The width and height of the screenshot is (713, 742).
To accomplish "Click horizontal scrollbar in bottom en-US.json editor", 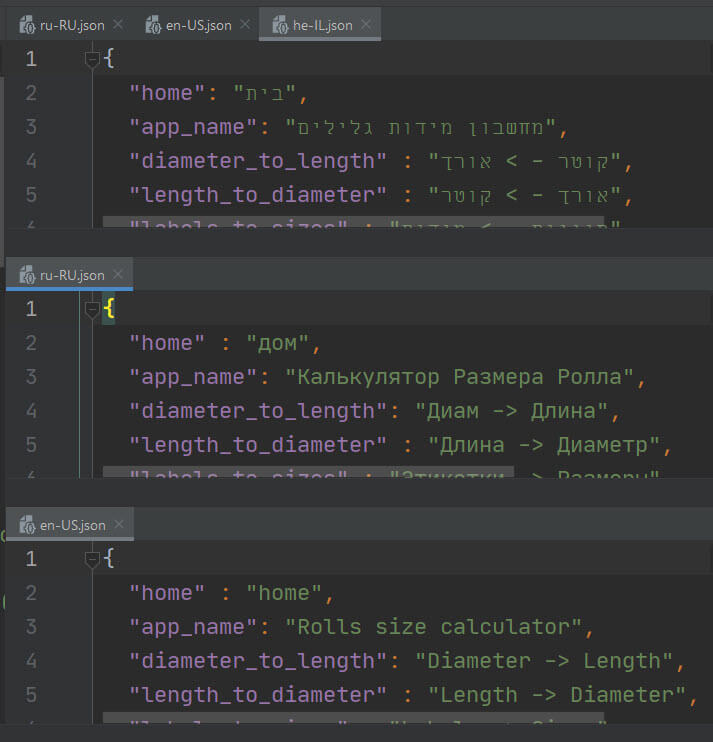I will coord(353,717).
